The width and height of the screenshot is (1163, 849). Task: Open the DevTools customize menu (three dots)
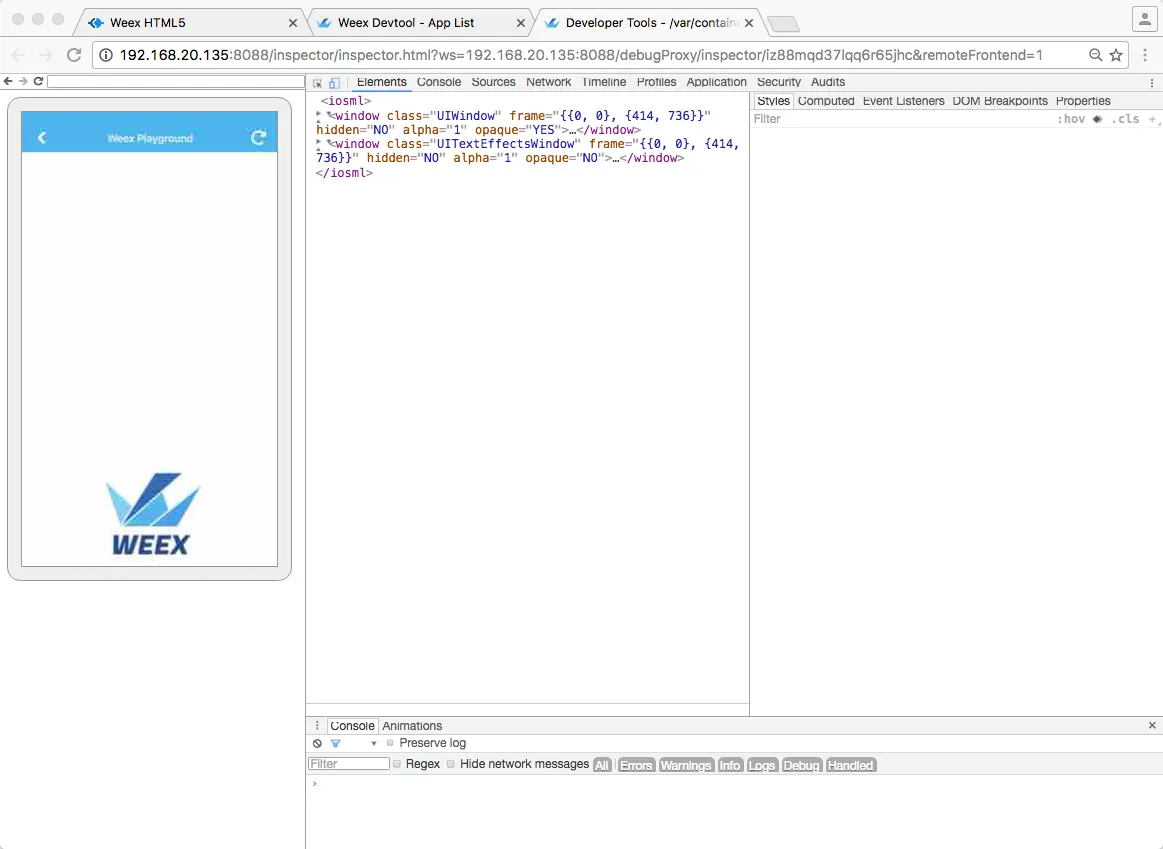[1152, 82]
